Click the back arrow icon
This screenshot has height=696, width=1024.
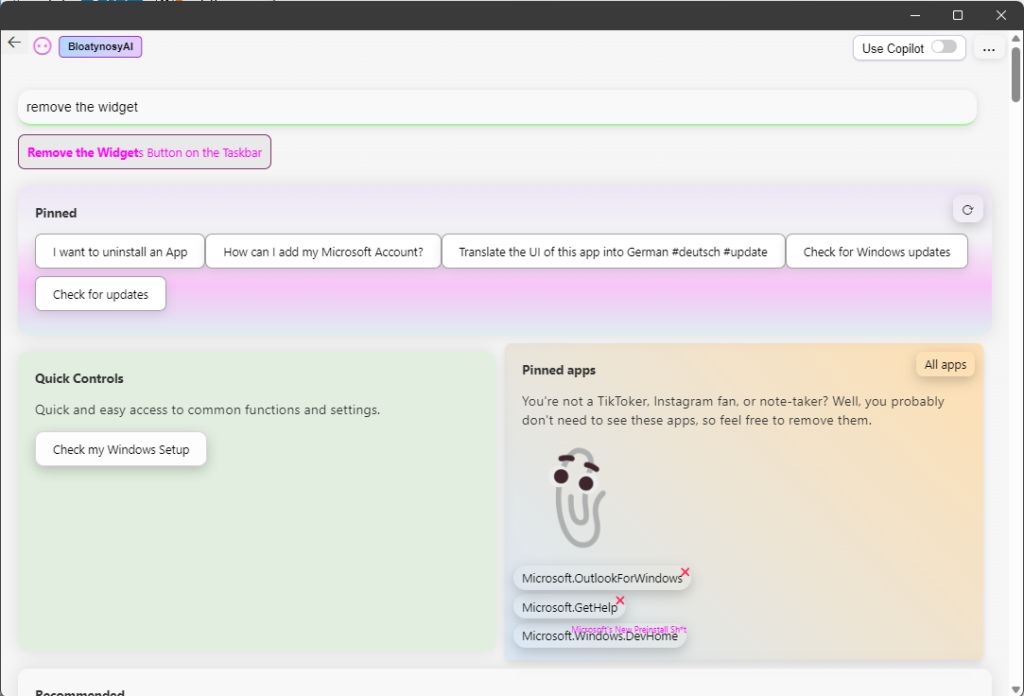(14, 42)
